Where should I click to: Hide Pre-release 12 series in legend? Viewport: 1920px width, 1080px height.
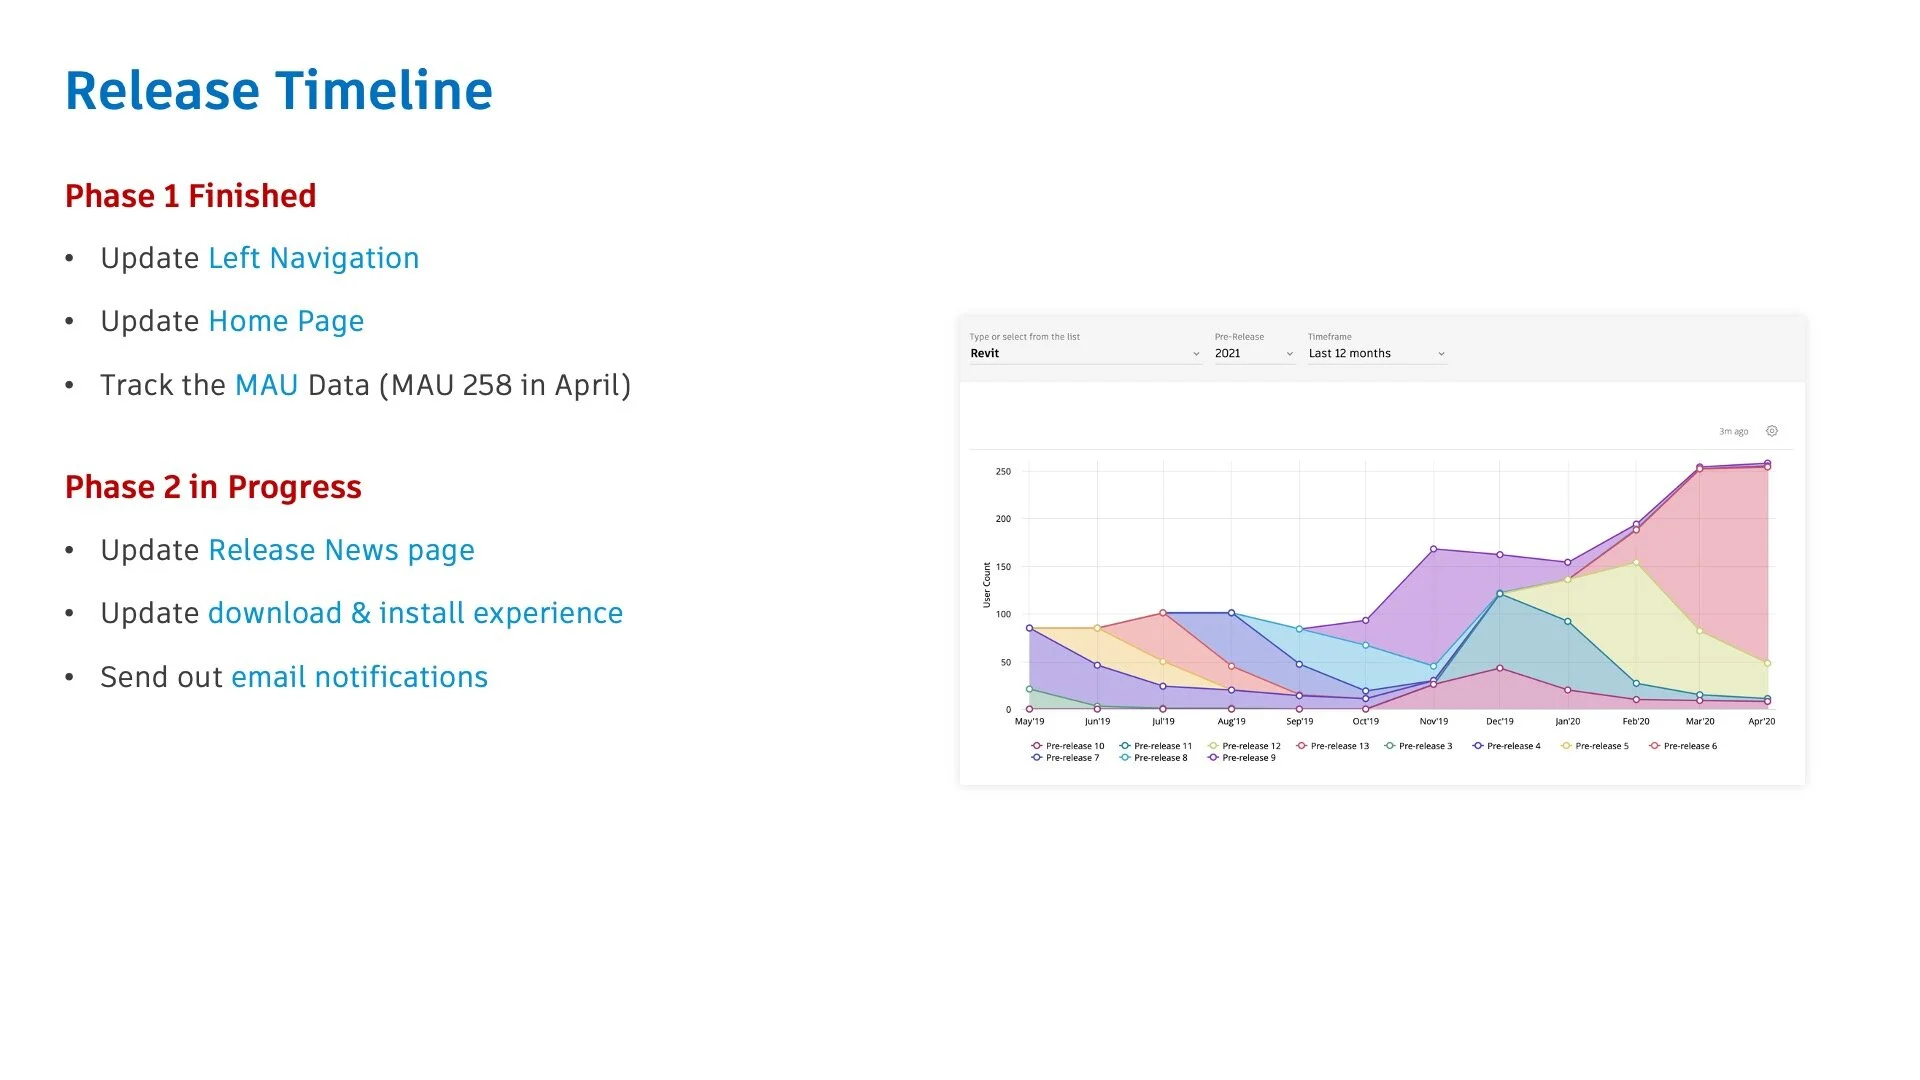(1250, 746)
